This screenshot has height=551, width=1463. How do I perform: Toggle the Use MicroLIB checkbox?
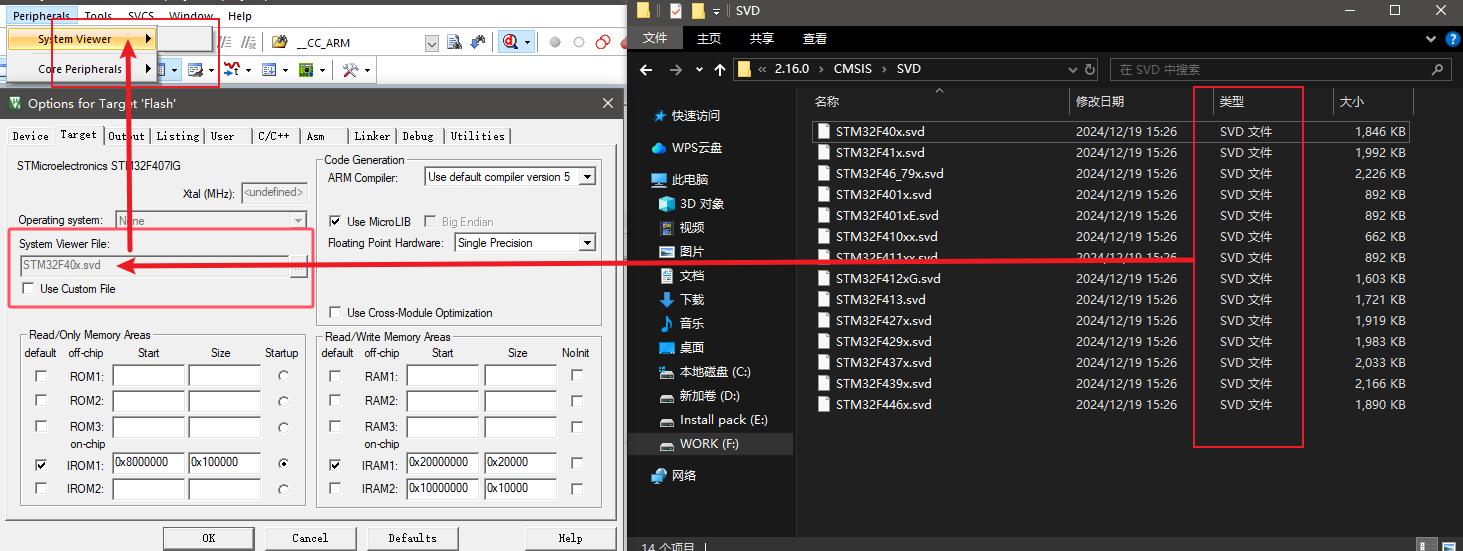(335, 222)
